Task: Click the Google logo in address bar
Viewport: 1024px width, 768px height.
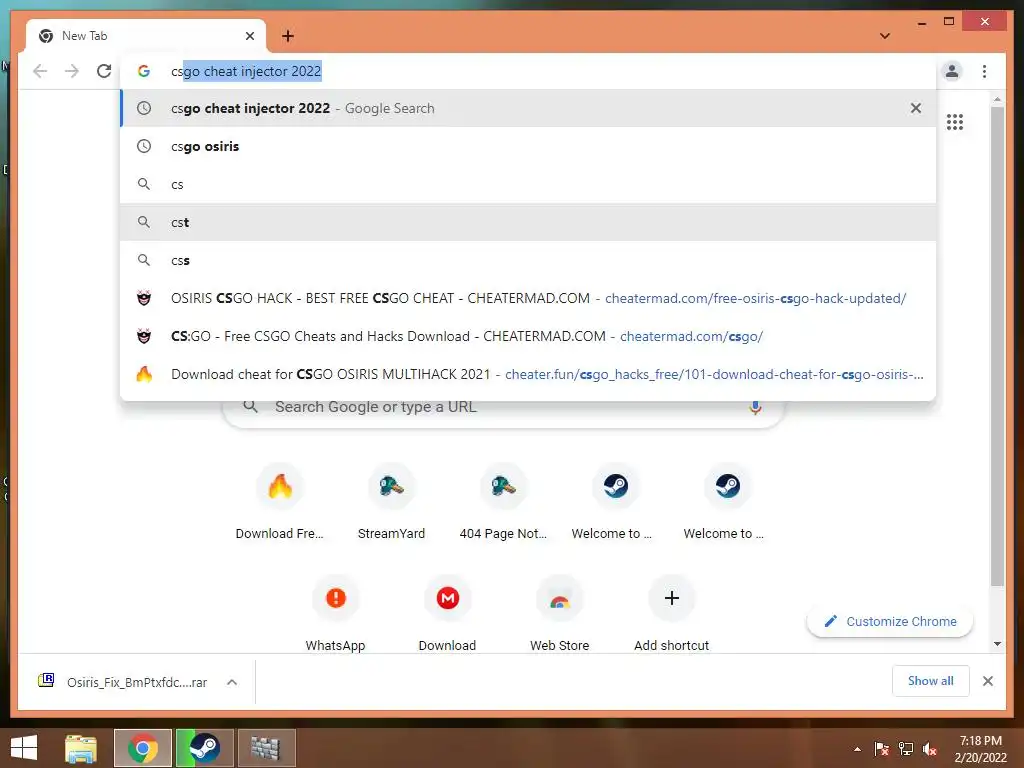Action: click(x=144, y=71)
